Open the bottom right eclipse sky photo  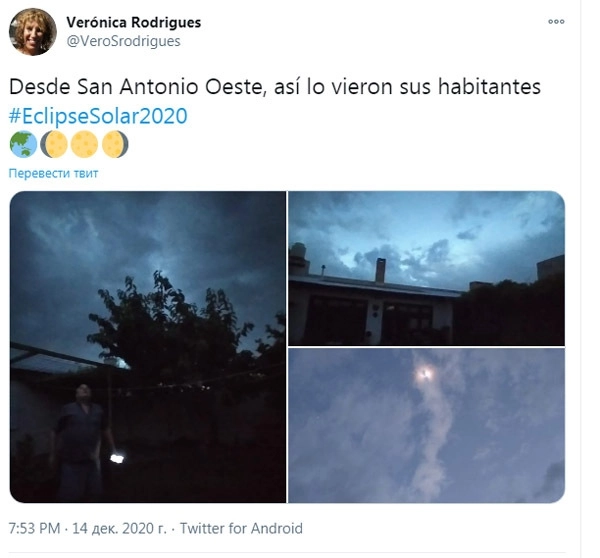pos(426,426)
